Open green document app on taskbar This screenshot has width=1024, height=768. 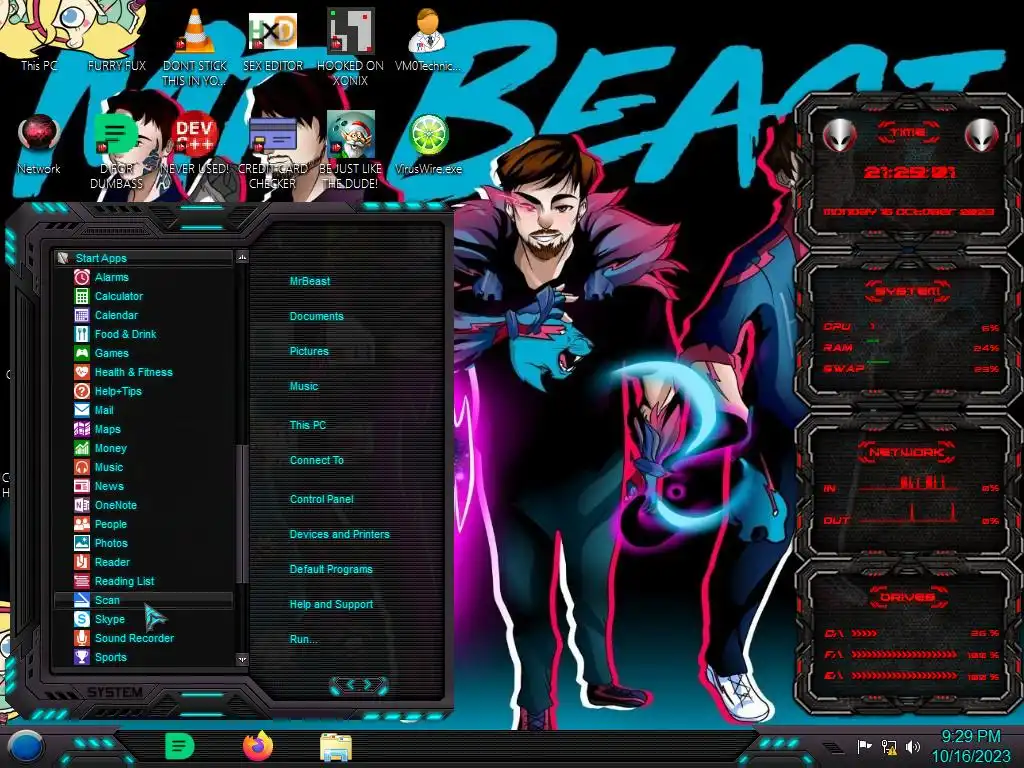point(180,746)
